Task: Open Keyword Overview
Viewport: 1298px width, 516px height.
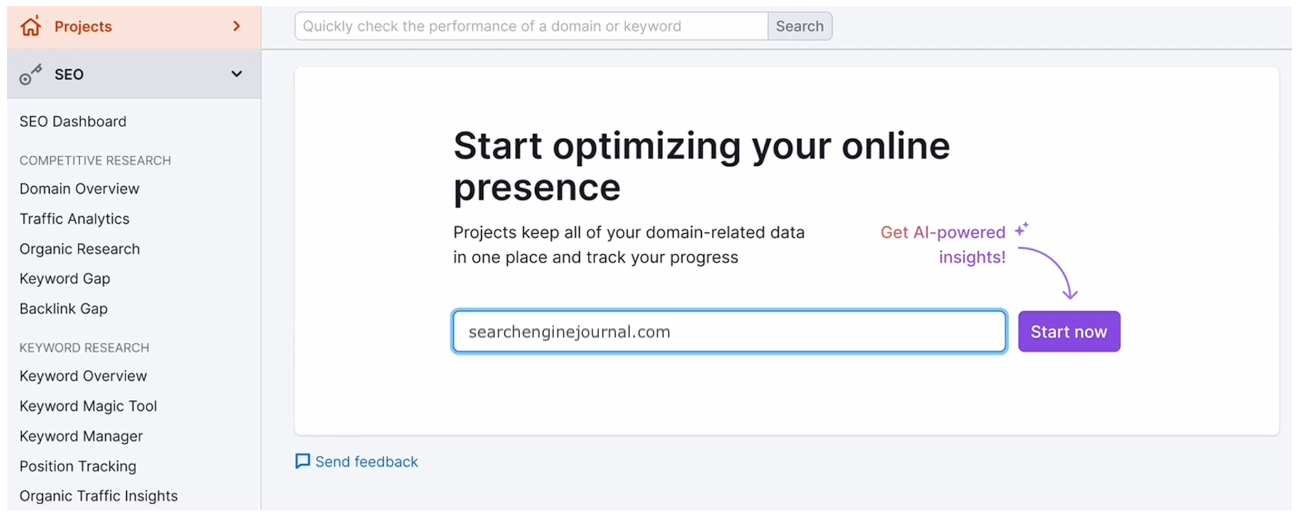Action: (83, 376)
